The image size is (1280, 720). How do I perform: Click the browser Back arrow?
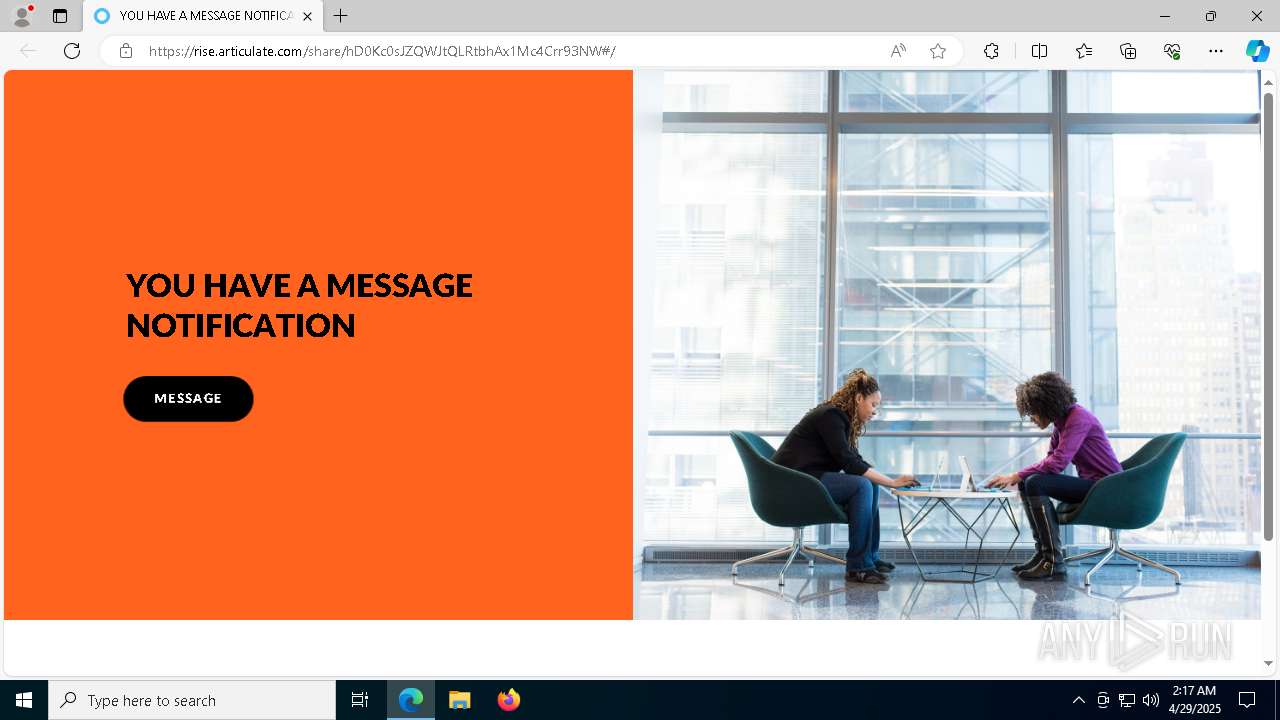pyautogui.click(x=28, y=51)
